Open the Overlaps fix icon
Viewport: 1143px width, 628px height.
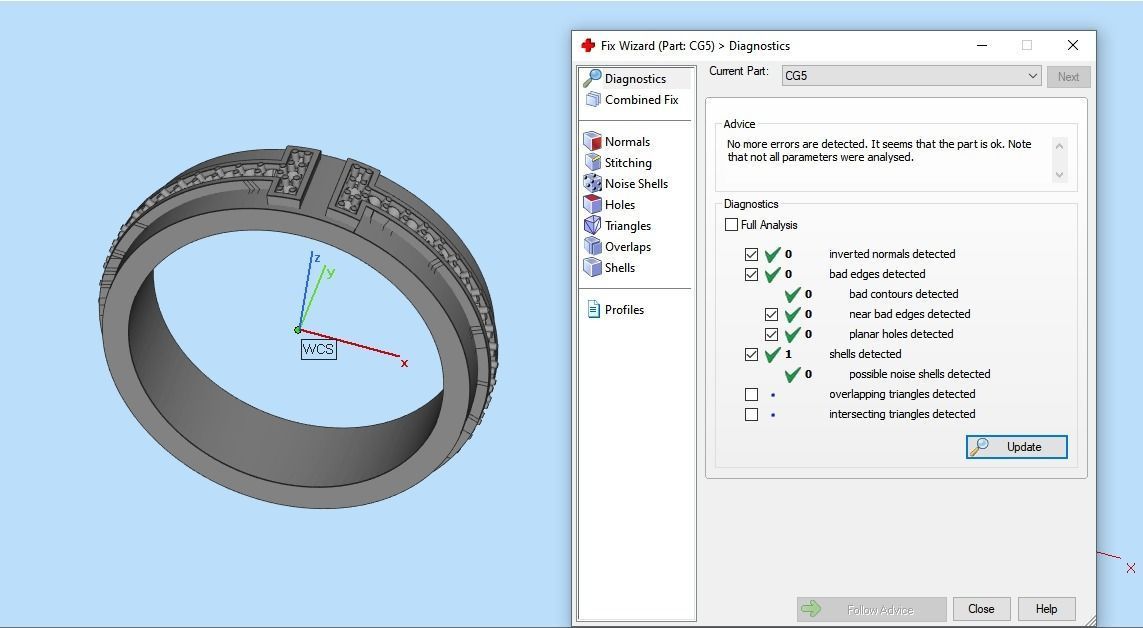tap(592, 246)
